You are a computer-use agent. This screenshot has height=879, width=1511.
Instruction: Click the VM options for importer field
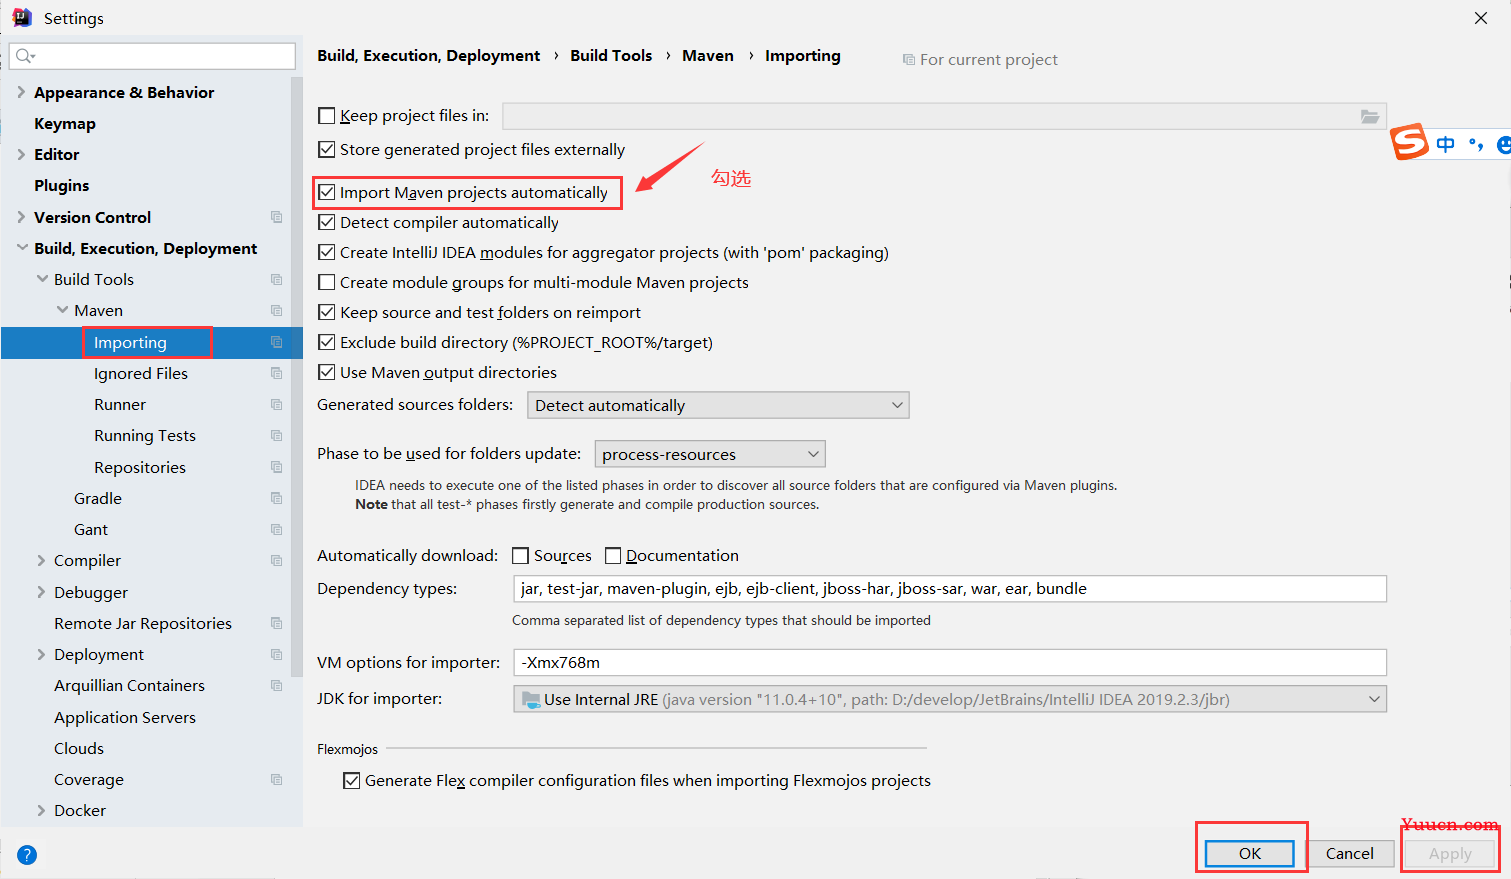pos(950,662)
